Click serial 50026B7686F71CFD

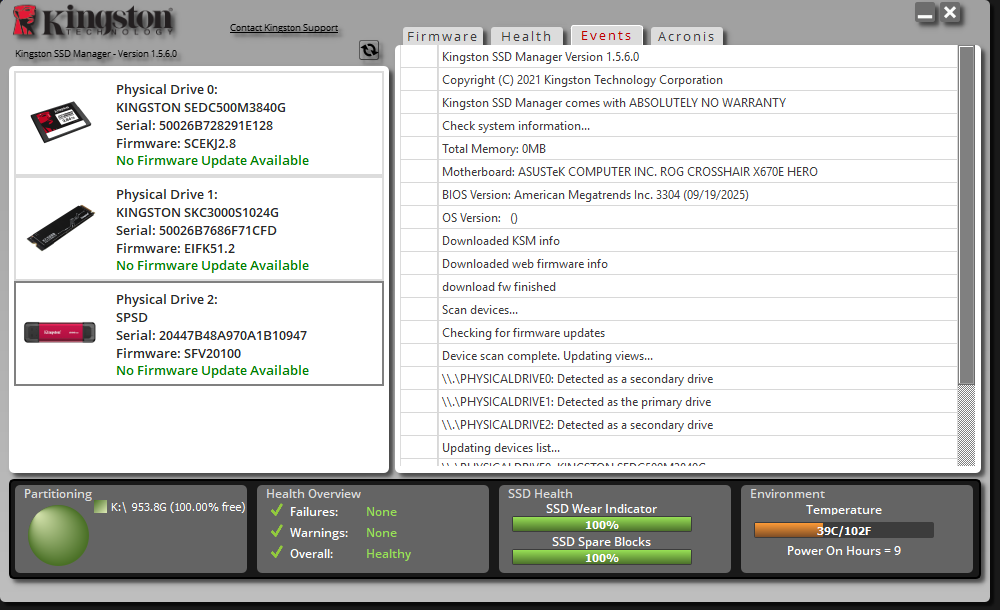tap(196, 230)
